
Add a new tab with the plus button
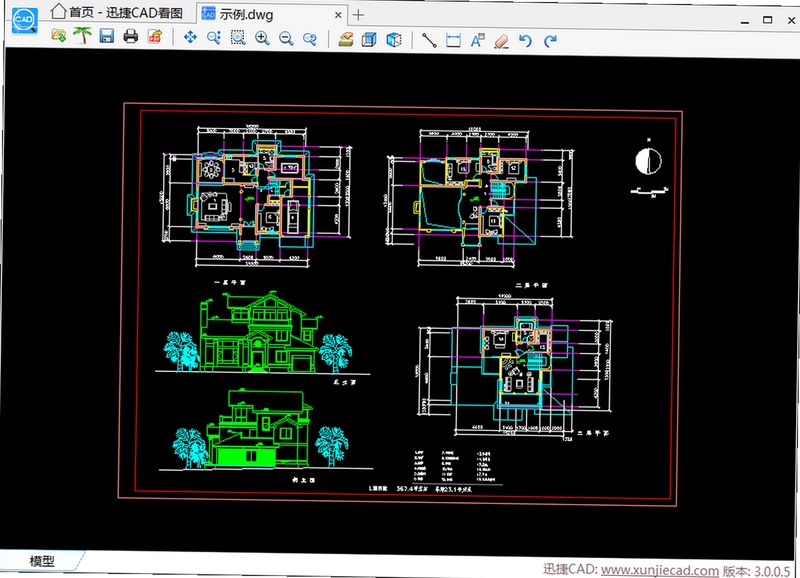358,15
